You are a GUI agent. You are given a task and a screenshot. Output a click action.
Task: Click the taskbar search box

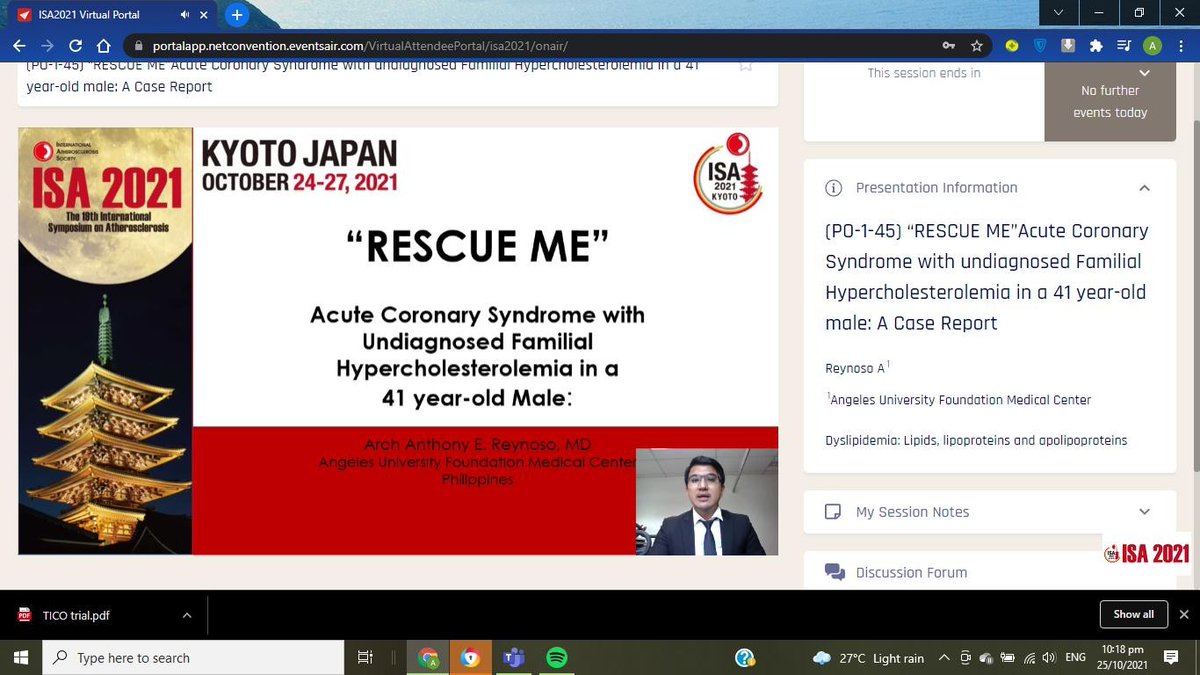click(194, 658)
